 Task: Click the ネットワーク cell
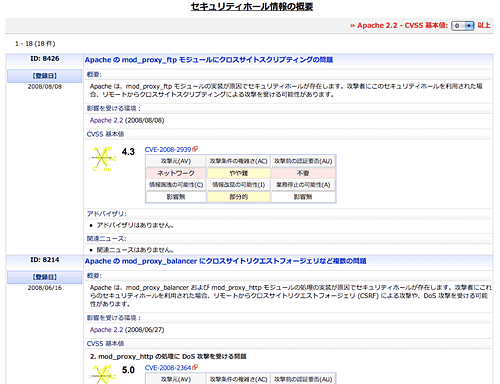pyautogui.click(x=176, y=173)
